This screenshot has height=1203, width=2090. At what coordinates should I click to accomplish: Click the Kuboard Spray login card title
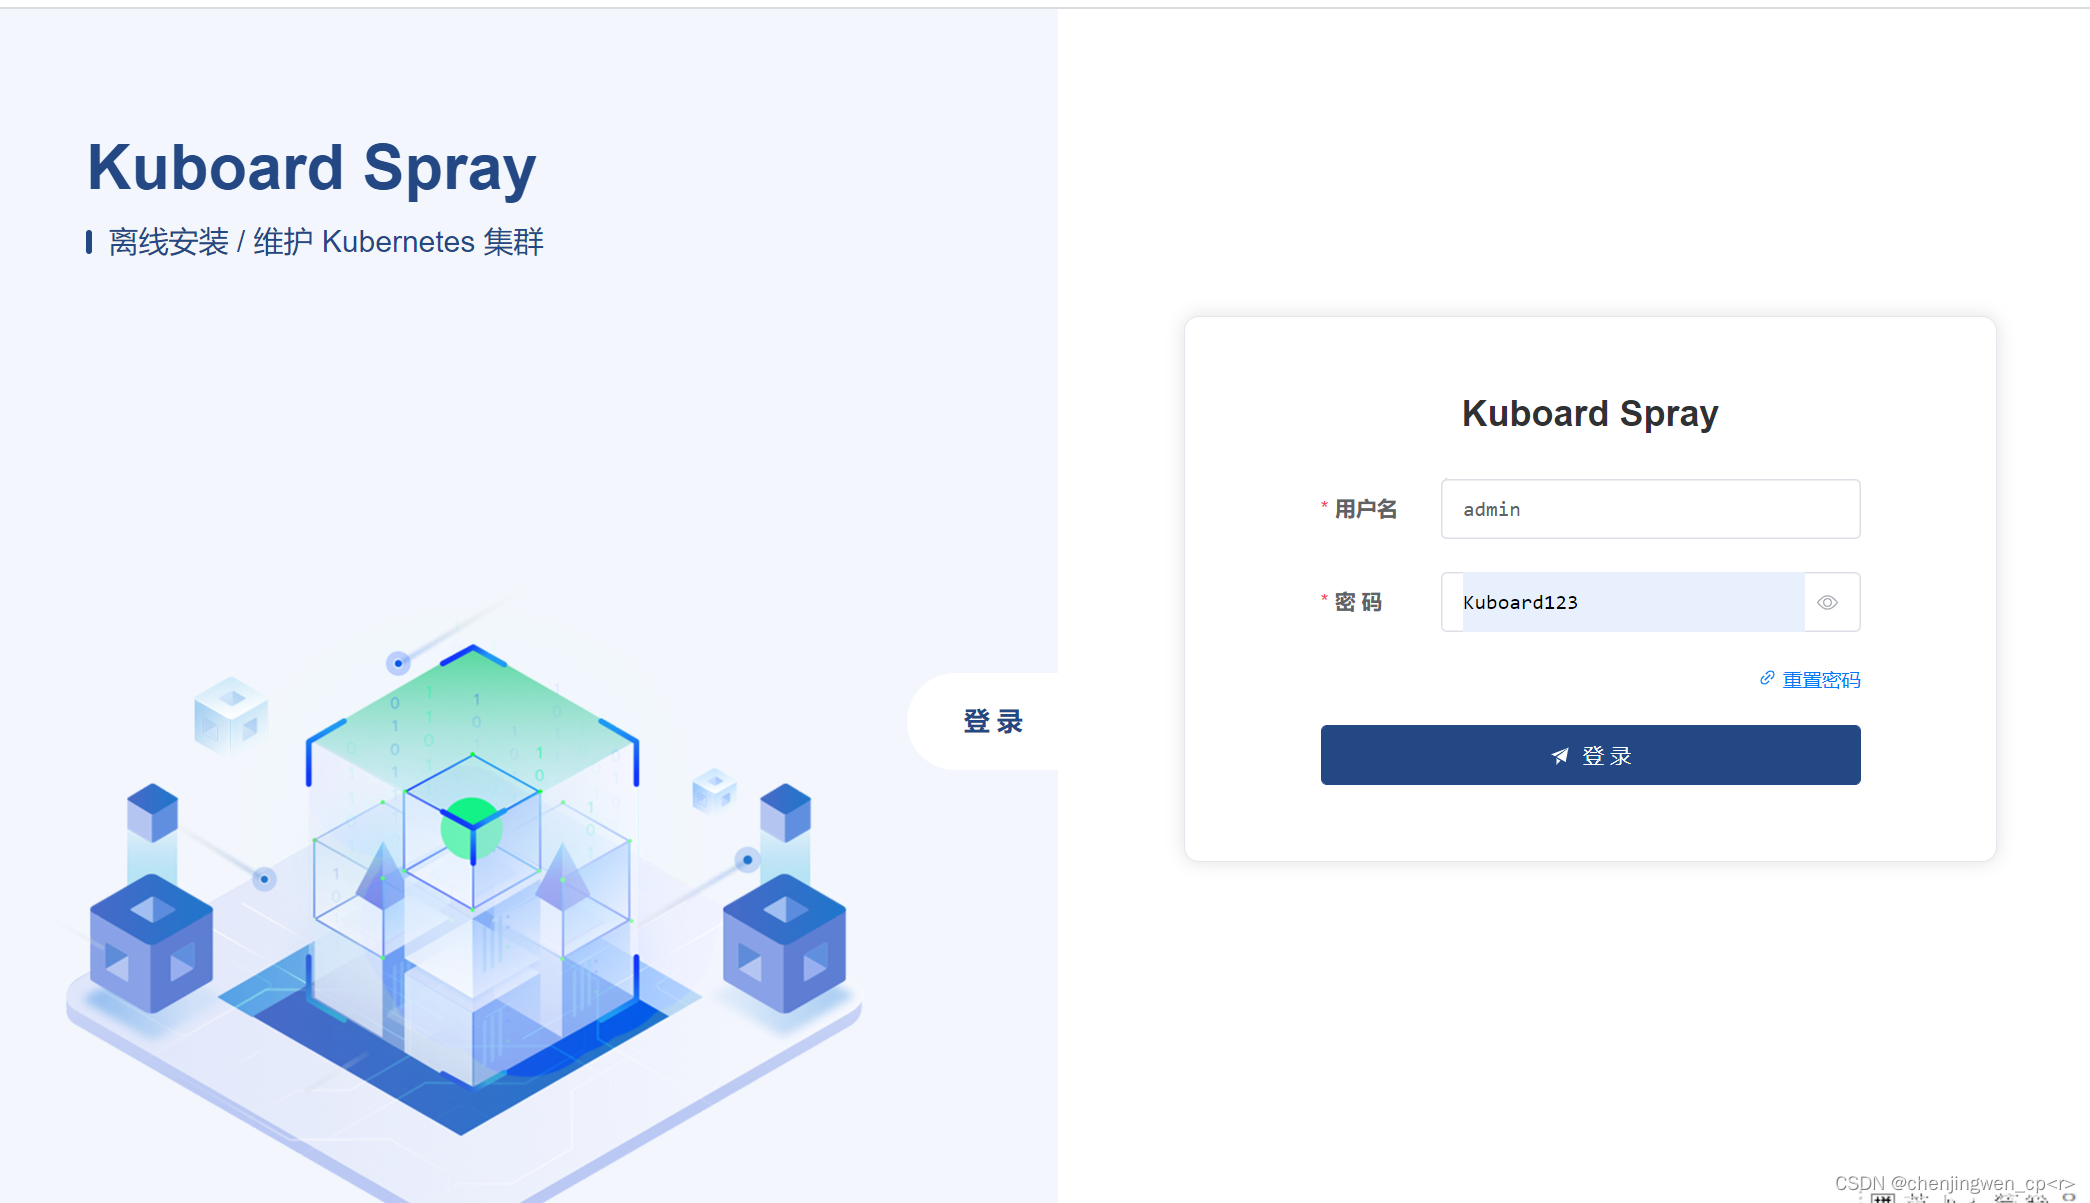pos(1590,414)
